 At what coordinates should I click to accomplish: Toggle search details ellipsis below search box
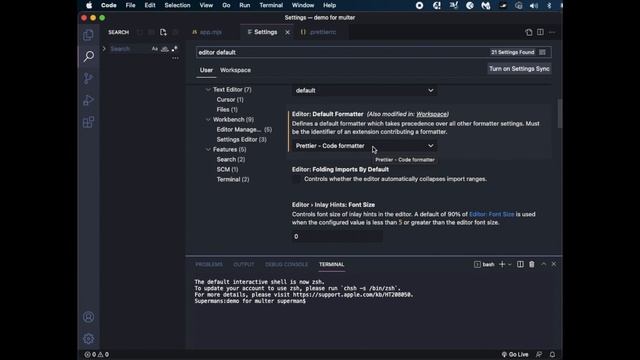point(175,58)
